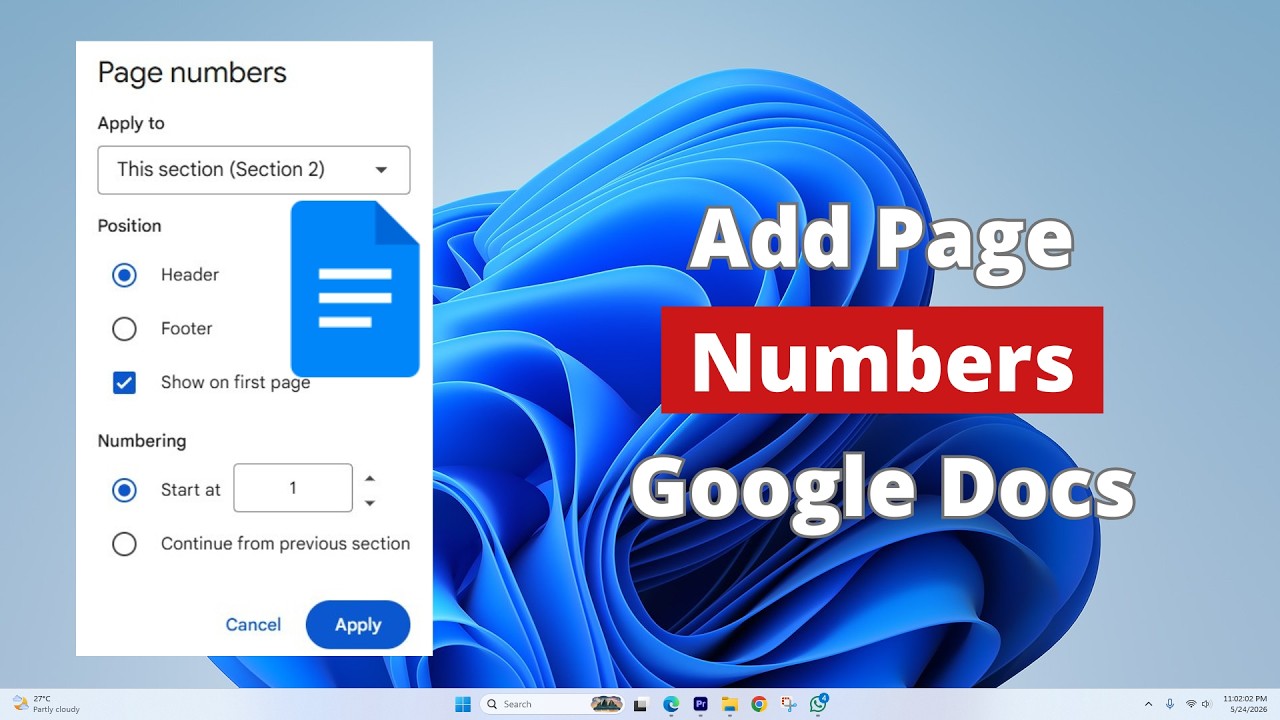Select the Start at numbering radio button
The height and width of the screenshot is (720, 1280).
pyautogui.click(x=124, y=490)
